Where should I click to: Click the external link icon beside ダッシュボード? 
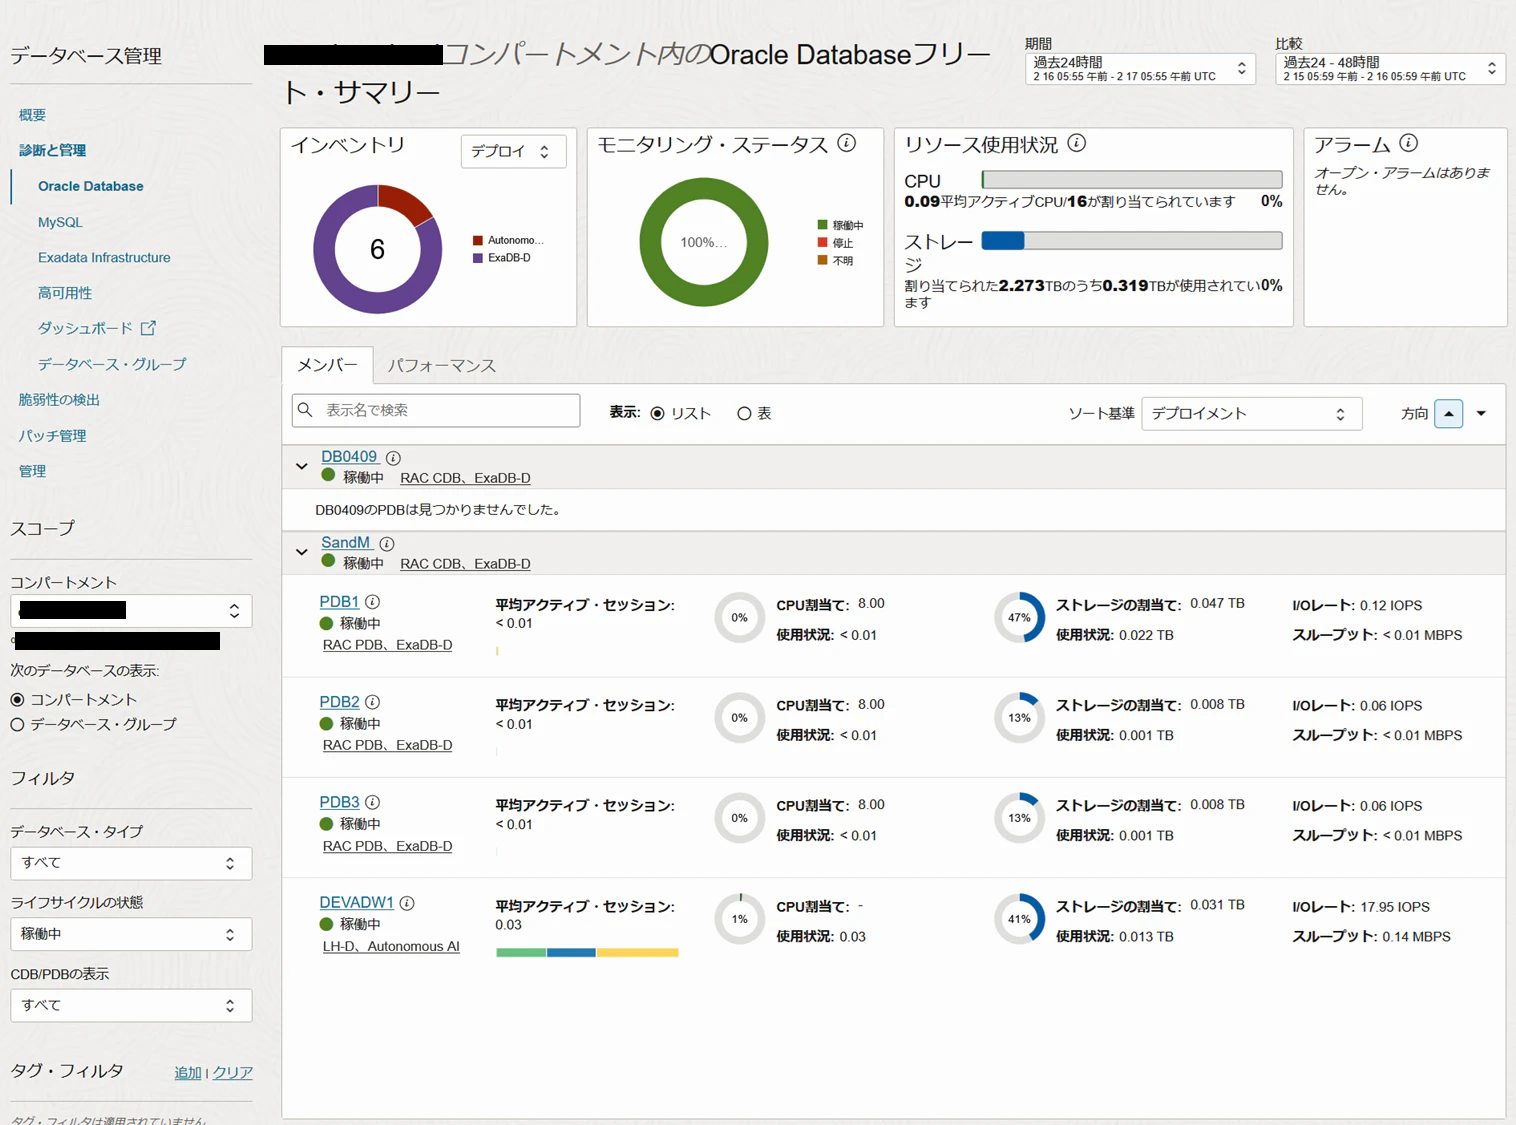pos(148,328)
